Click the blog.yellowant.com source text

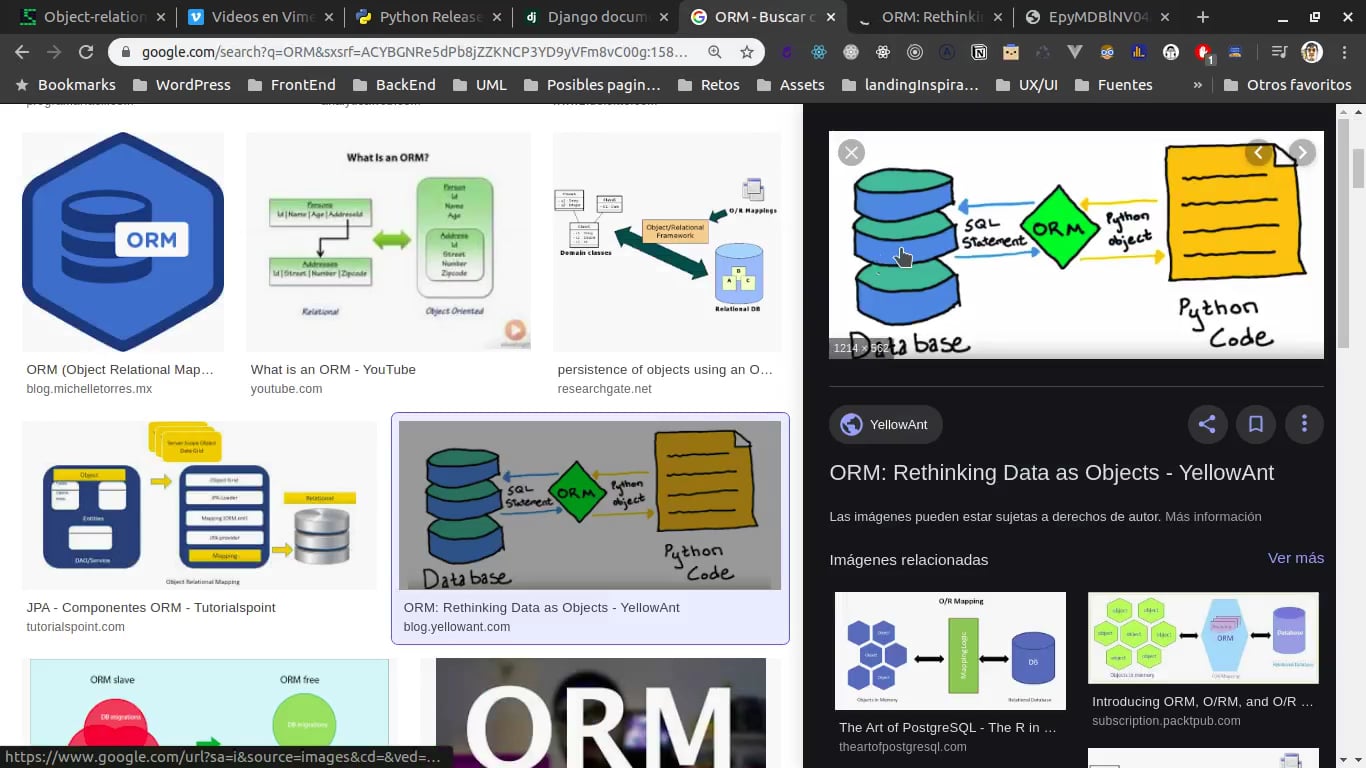[457, 627]
